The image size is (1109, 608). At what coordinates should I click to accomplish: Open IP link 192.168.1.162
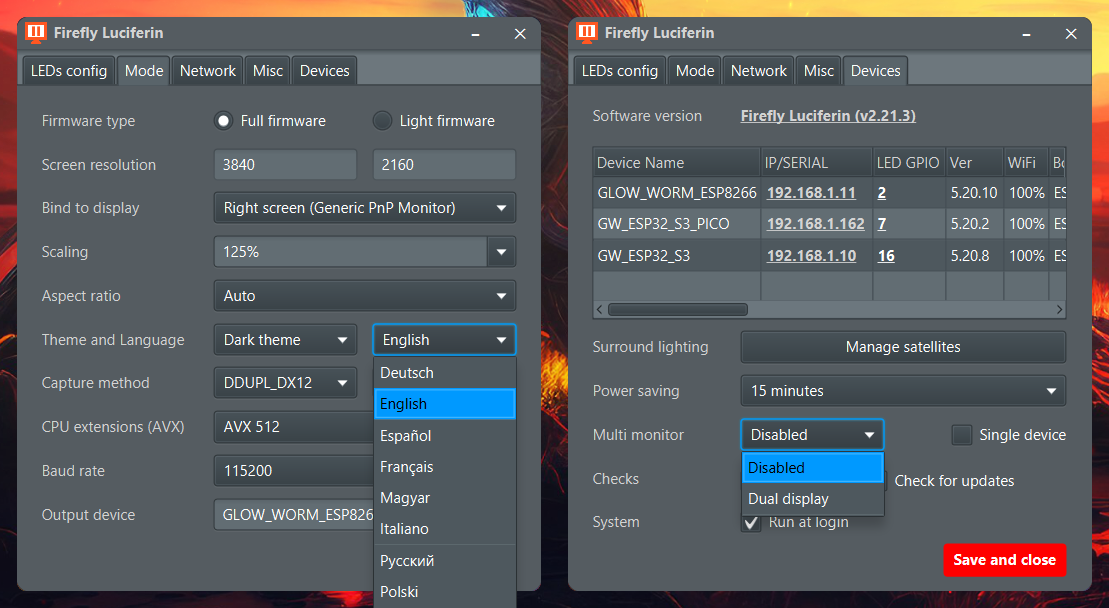(x=815, y=223)
